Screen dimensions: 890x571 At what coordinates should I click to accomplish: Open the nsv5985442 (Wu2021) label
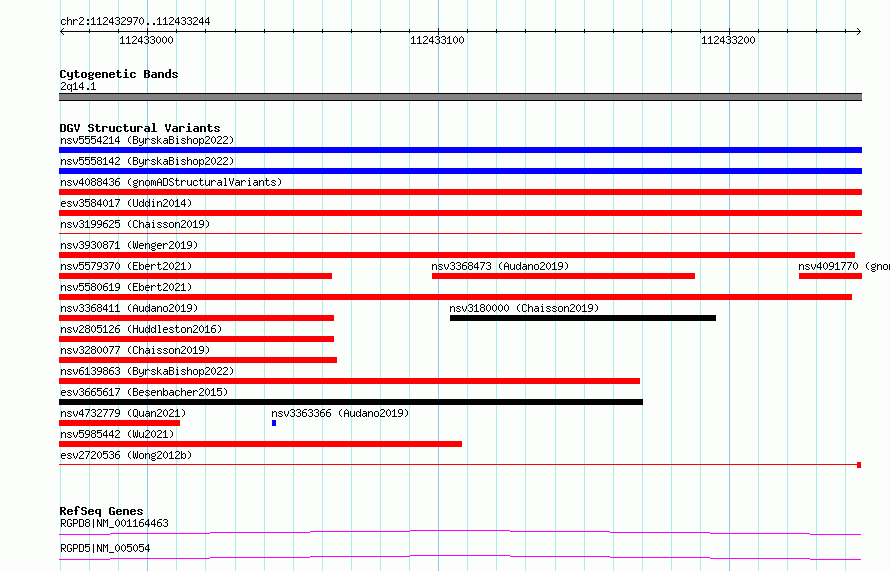pyautogui.click(x=117, y=434)
